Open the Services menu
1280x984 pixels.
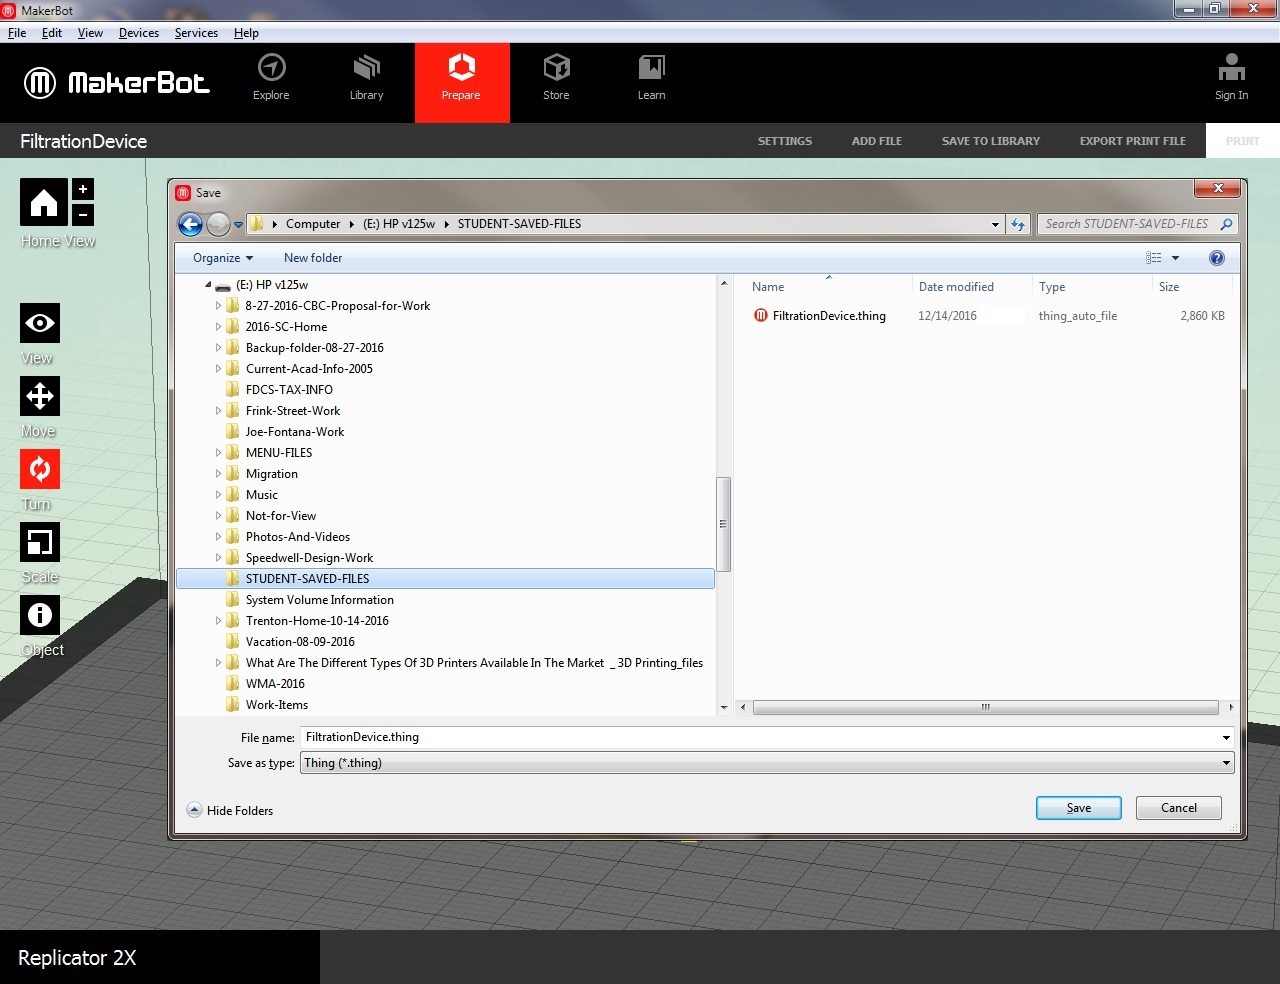196,33
